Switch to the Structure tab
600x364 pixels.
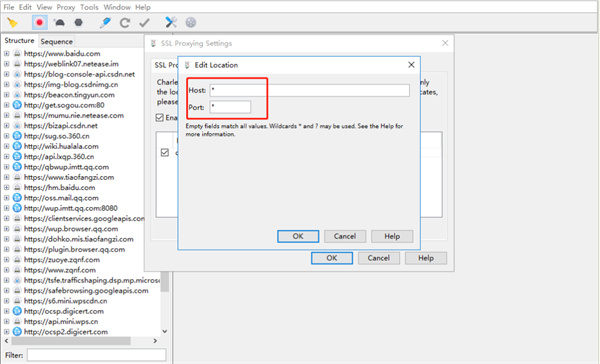coord(19,41)
